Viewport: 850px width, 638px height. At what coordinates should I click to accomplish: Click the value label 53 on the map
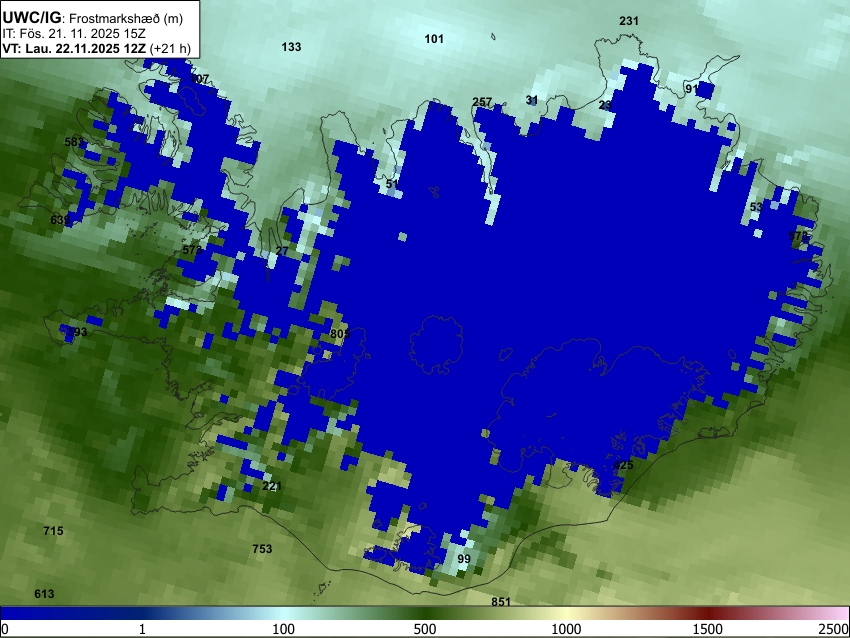(756, 207)
